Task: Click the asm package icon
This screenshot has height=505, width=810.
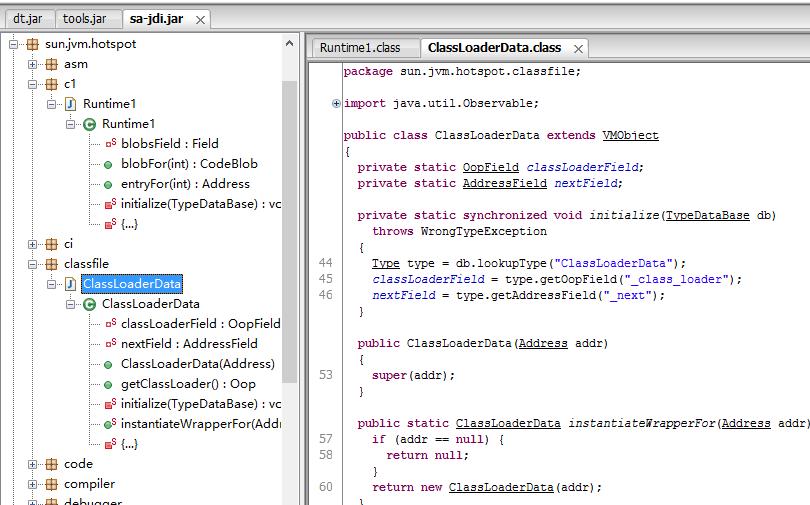Action: (51, 65)
